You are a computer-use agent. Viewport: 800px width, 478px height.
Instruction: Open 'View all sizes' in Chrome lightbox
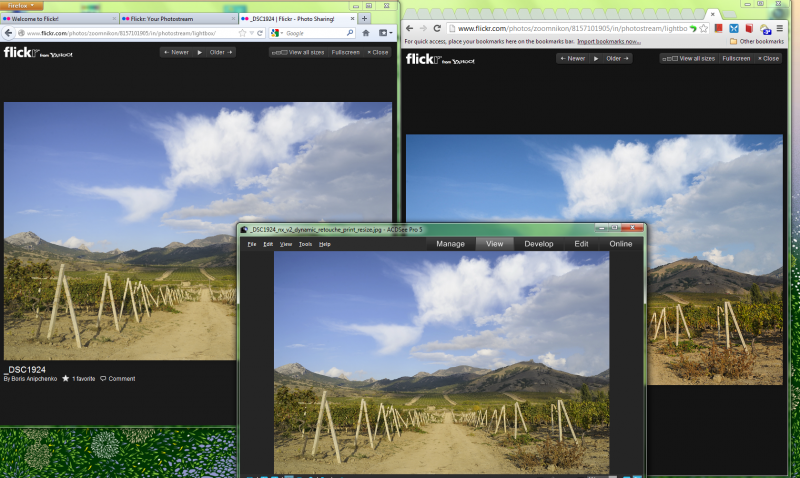tap(689, 58)
